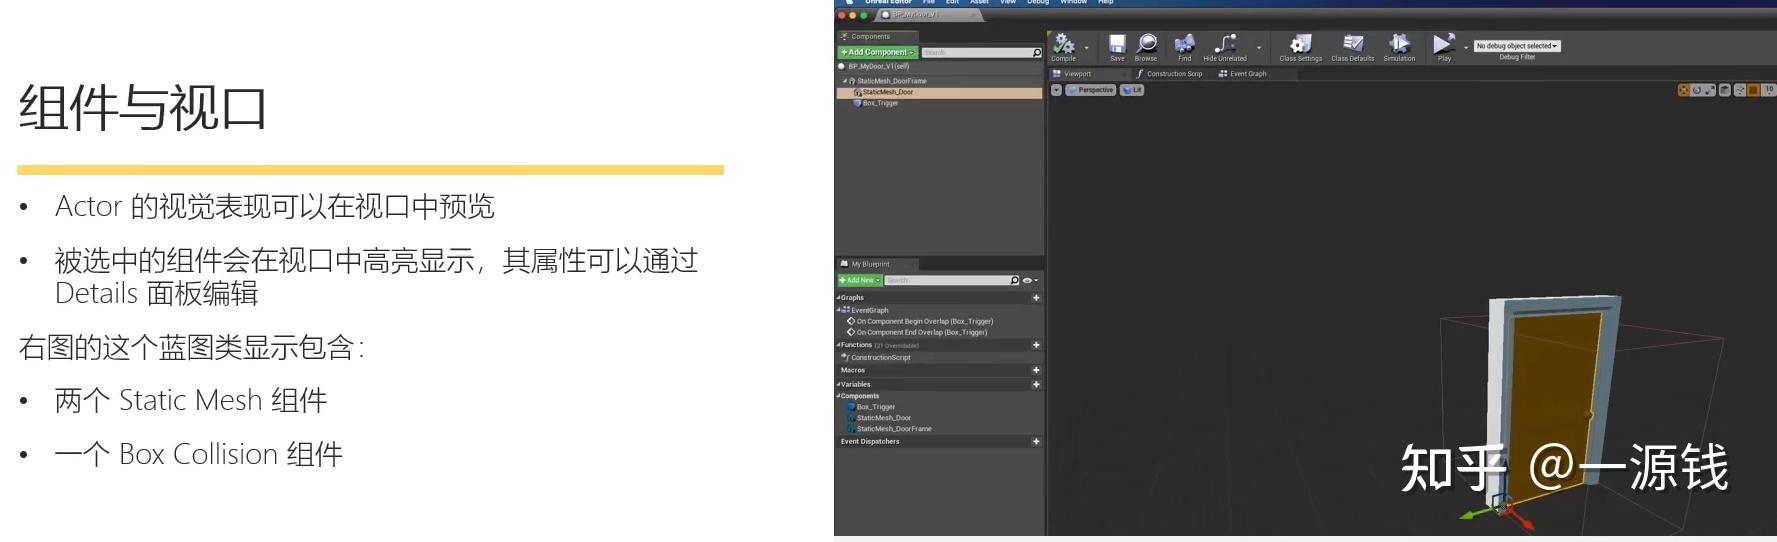Collapse the Variables section
Viewport: 1777px width, 542px height.
tap(838, 384)
